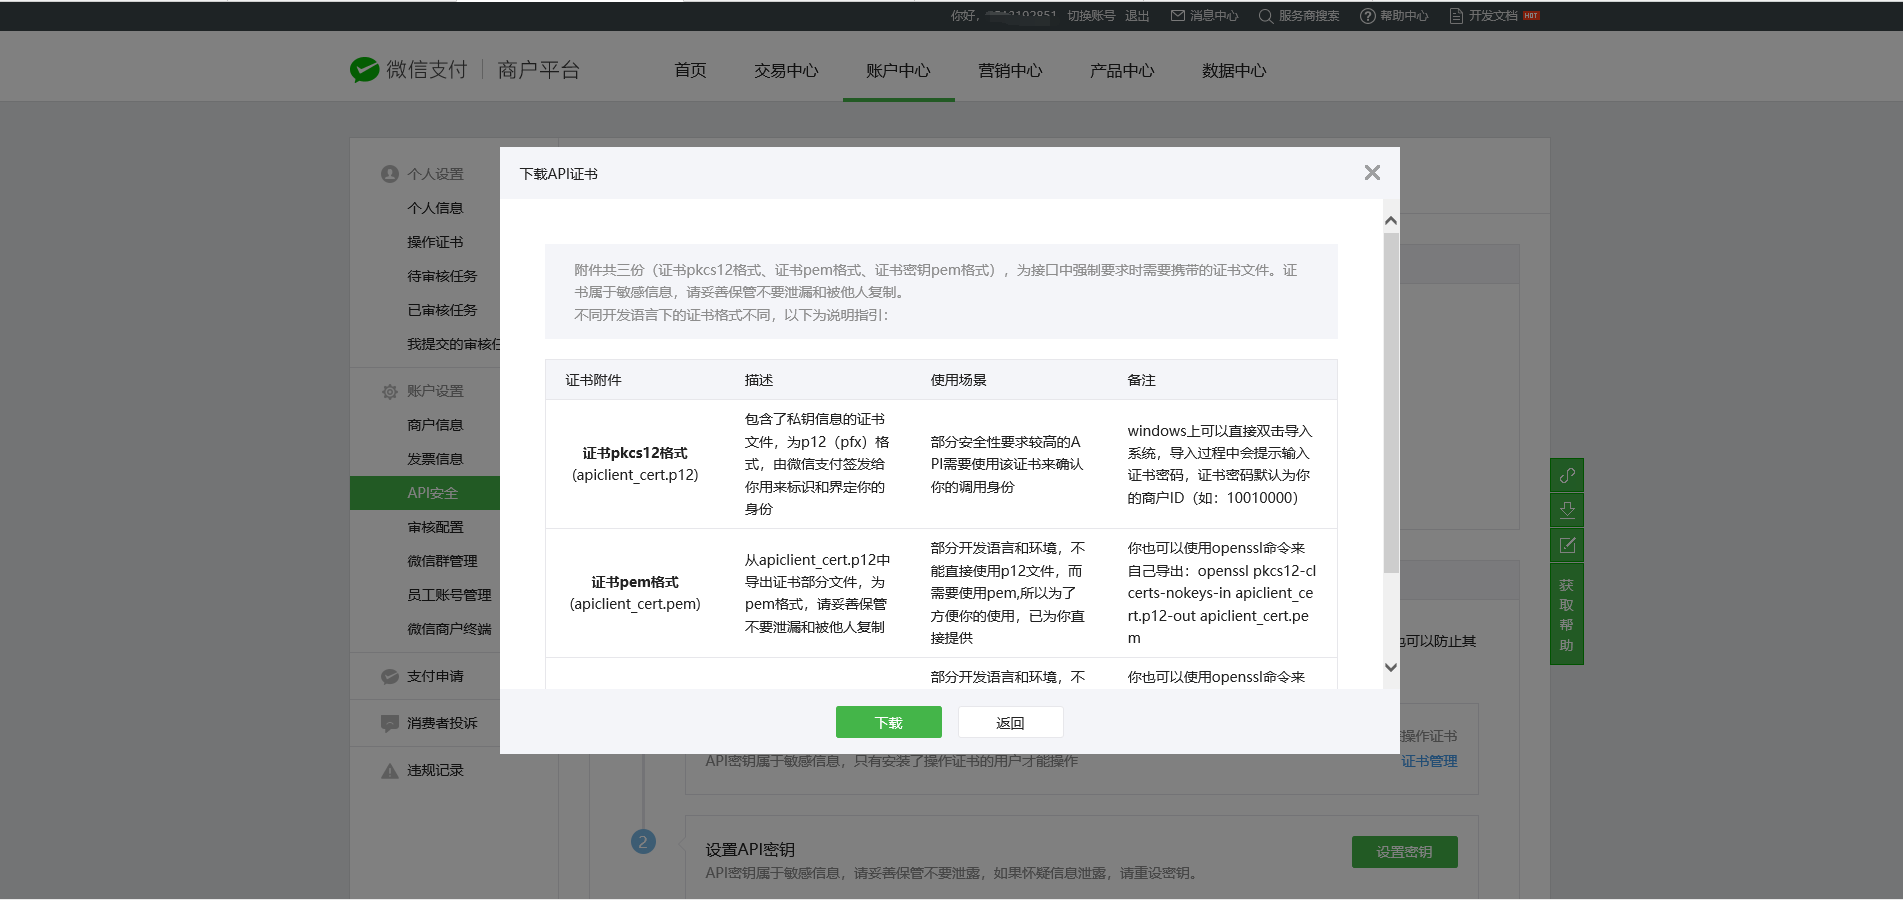Screen dimensions: 1903x900
Task: Close the 下载API证书 dialog
Action: pos(1372,173)
